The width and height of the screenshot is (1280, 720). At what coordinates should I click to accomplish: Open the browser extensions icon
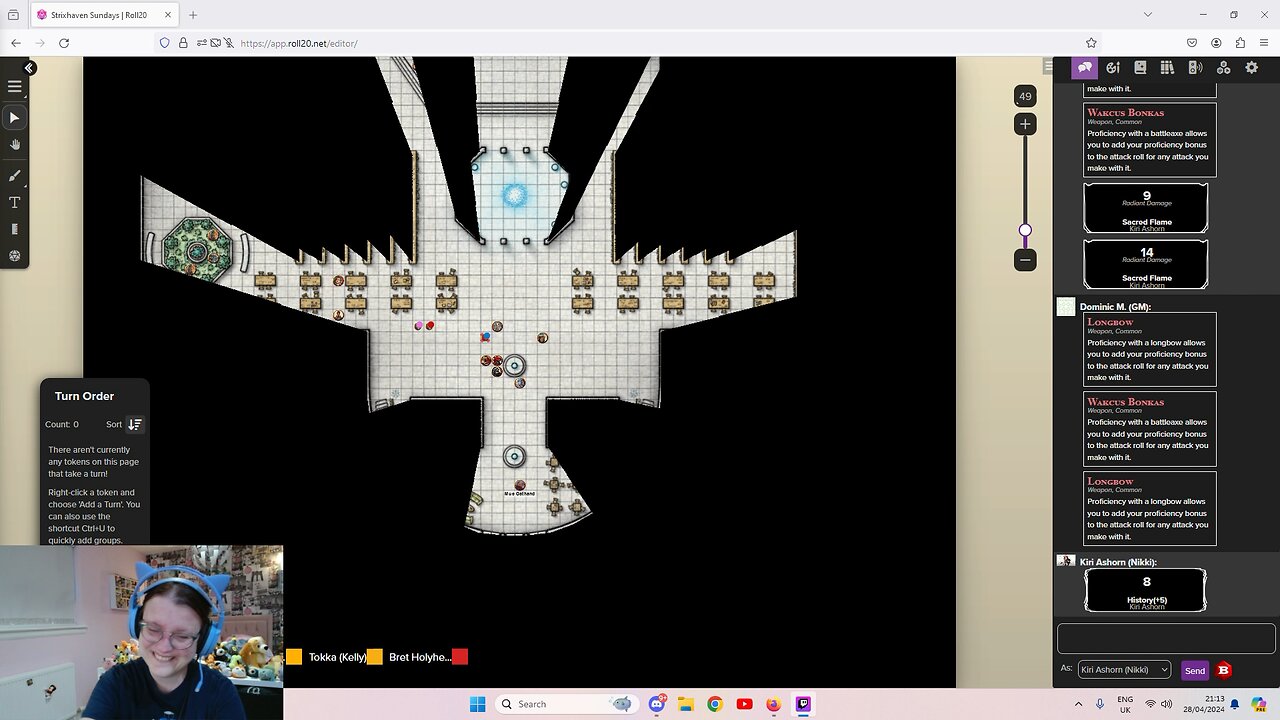tap(1240, 43)
